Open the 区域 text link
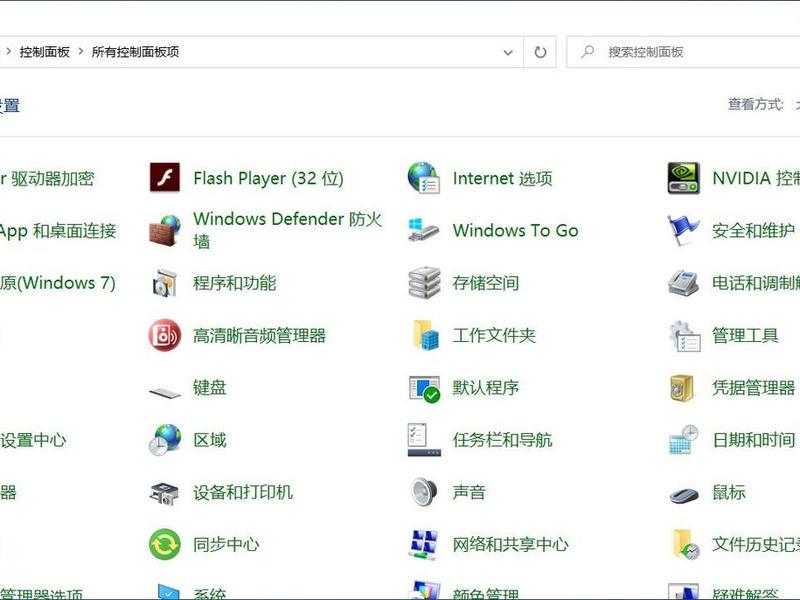 pos(209,439)
